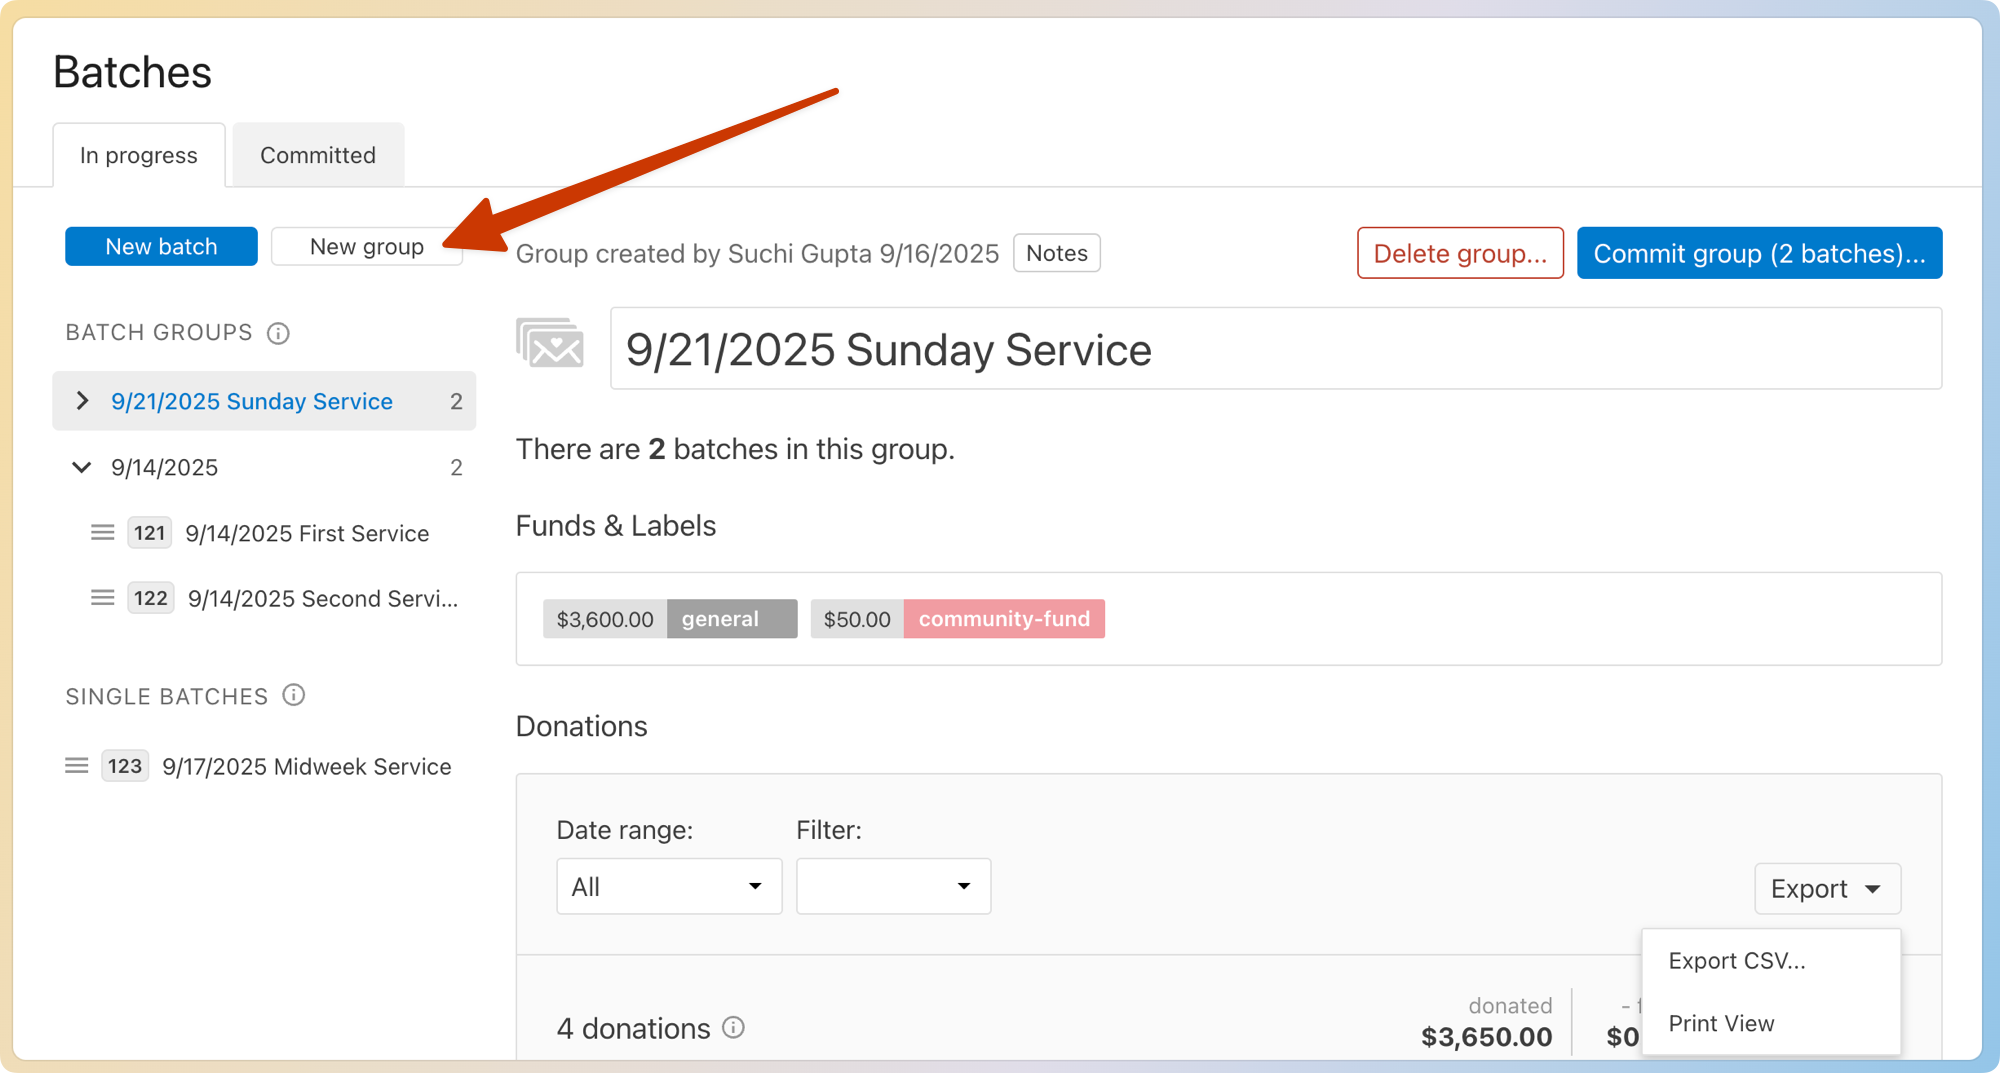This screenshot has width=2000, height=1073.
Task: Click the info icon beside 4 donations
Action: (x=734, y=1027)
